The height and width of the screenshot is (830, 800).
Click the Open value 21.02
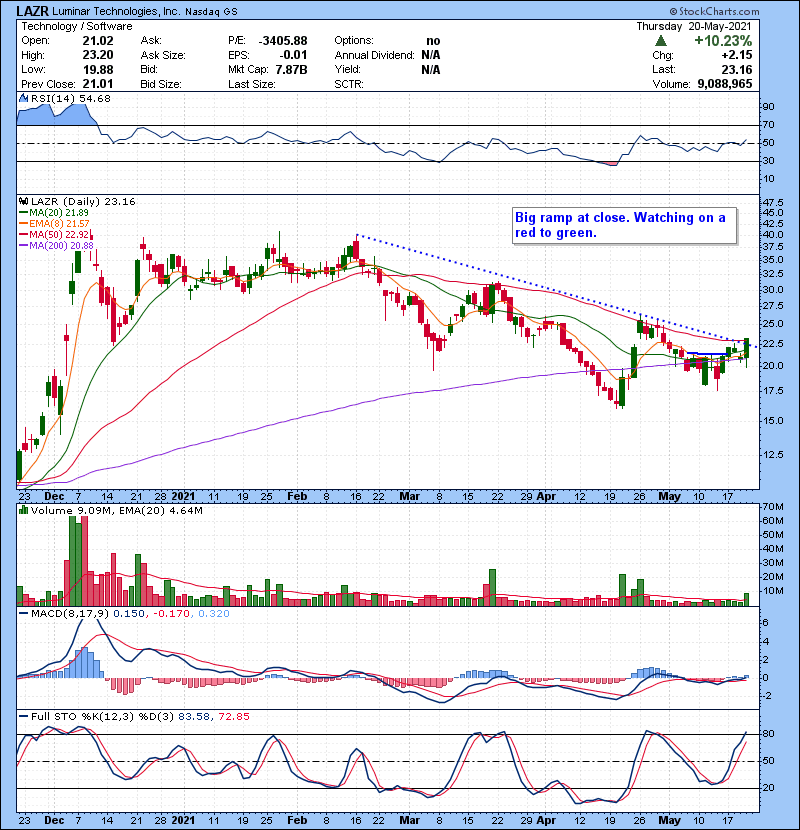(98, 41)
